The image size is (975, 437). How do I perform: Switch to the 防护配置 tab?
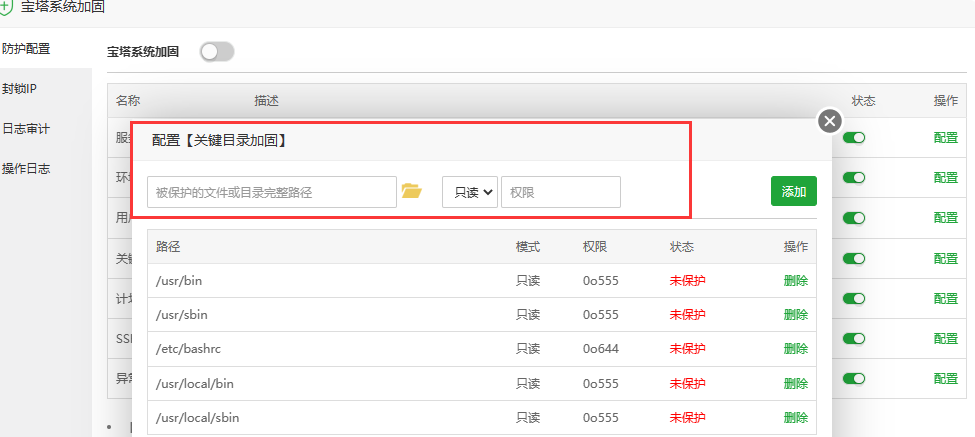pos(26,48)
